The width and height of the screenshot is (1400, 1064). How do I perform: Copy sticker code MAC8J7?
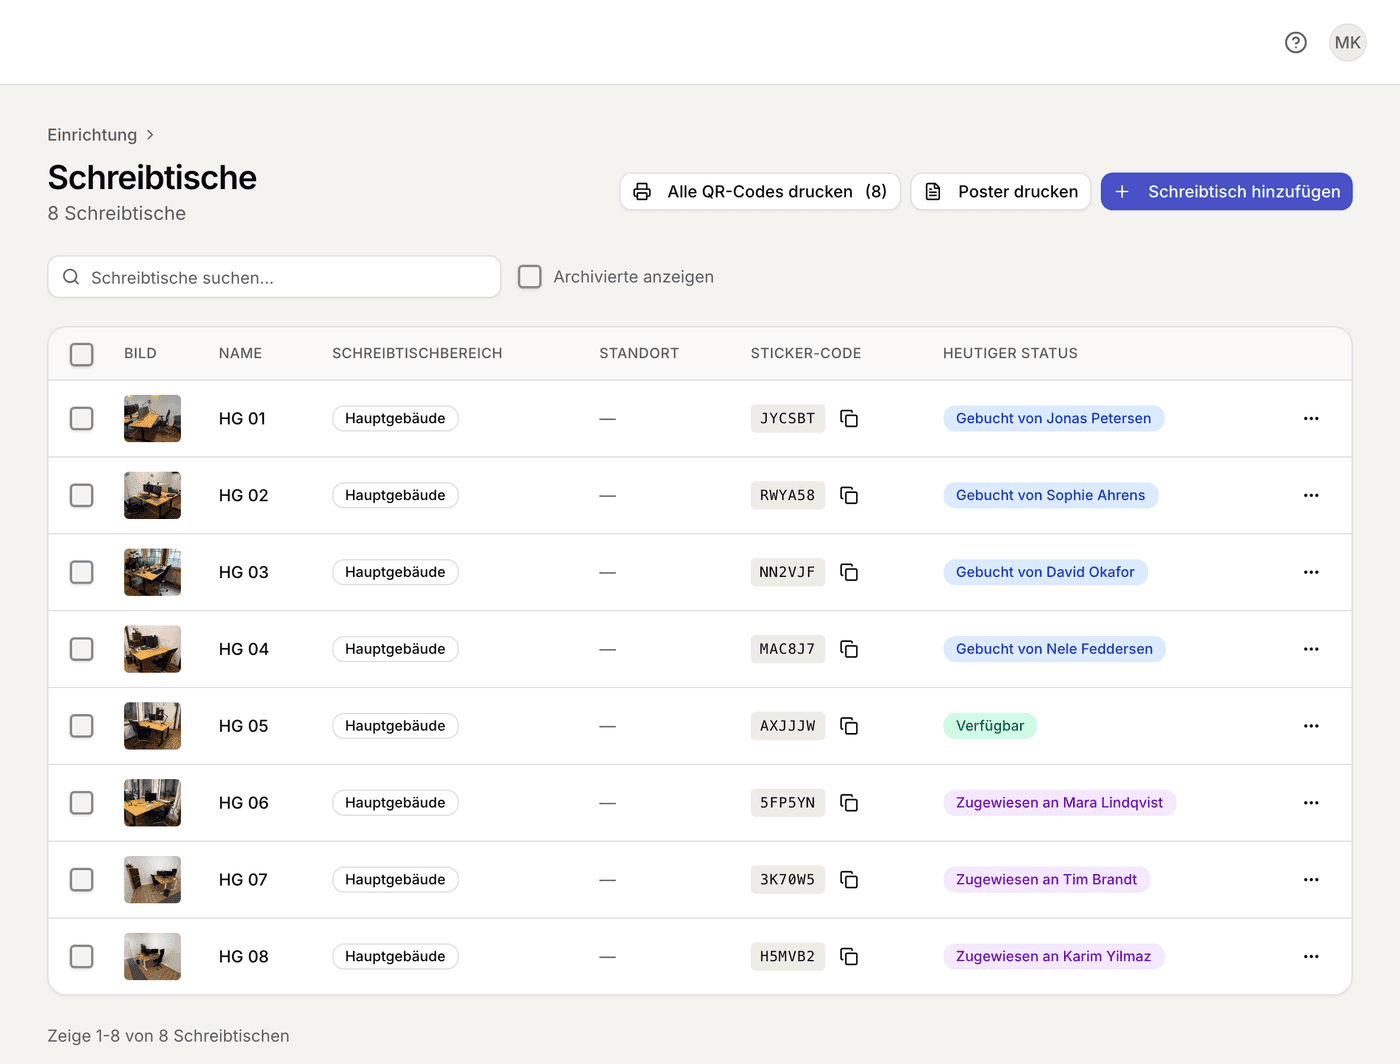click(x=849, y=649)
